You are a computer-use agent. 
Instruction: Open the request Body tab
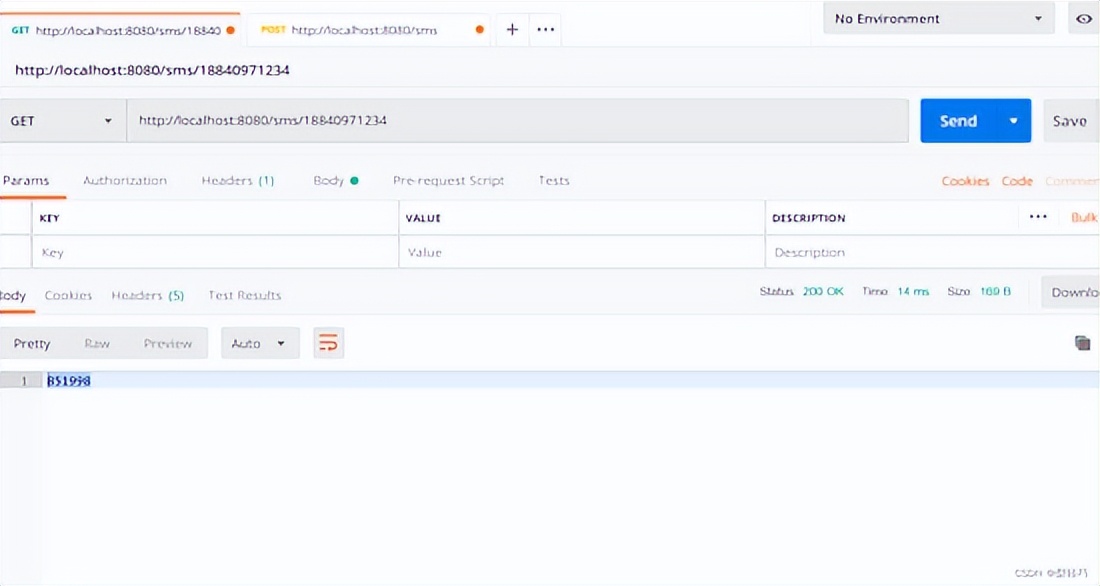[x=335, y=180]
